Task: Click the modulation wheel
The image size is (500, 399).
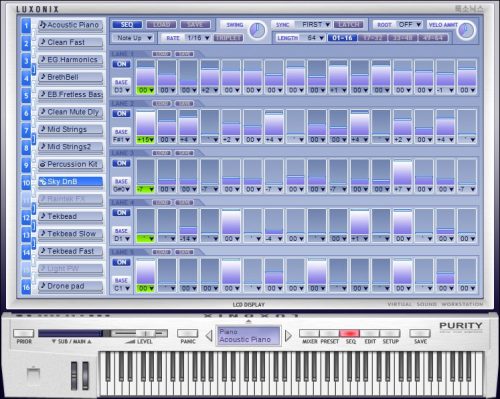Action: tap(86, 376)
